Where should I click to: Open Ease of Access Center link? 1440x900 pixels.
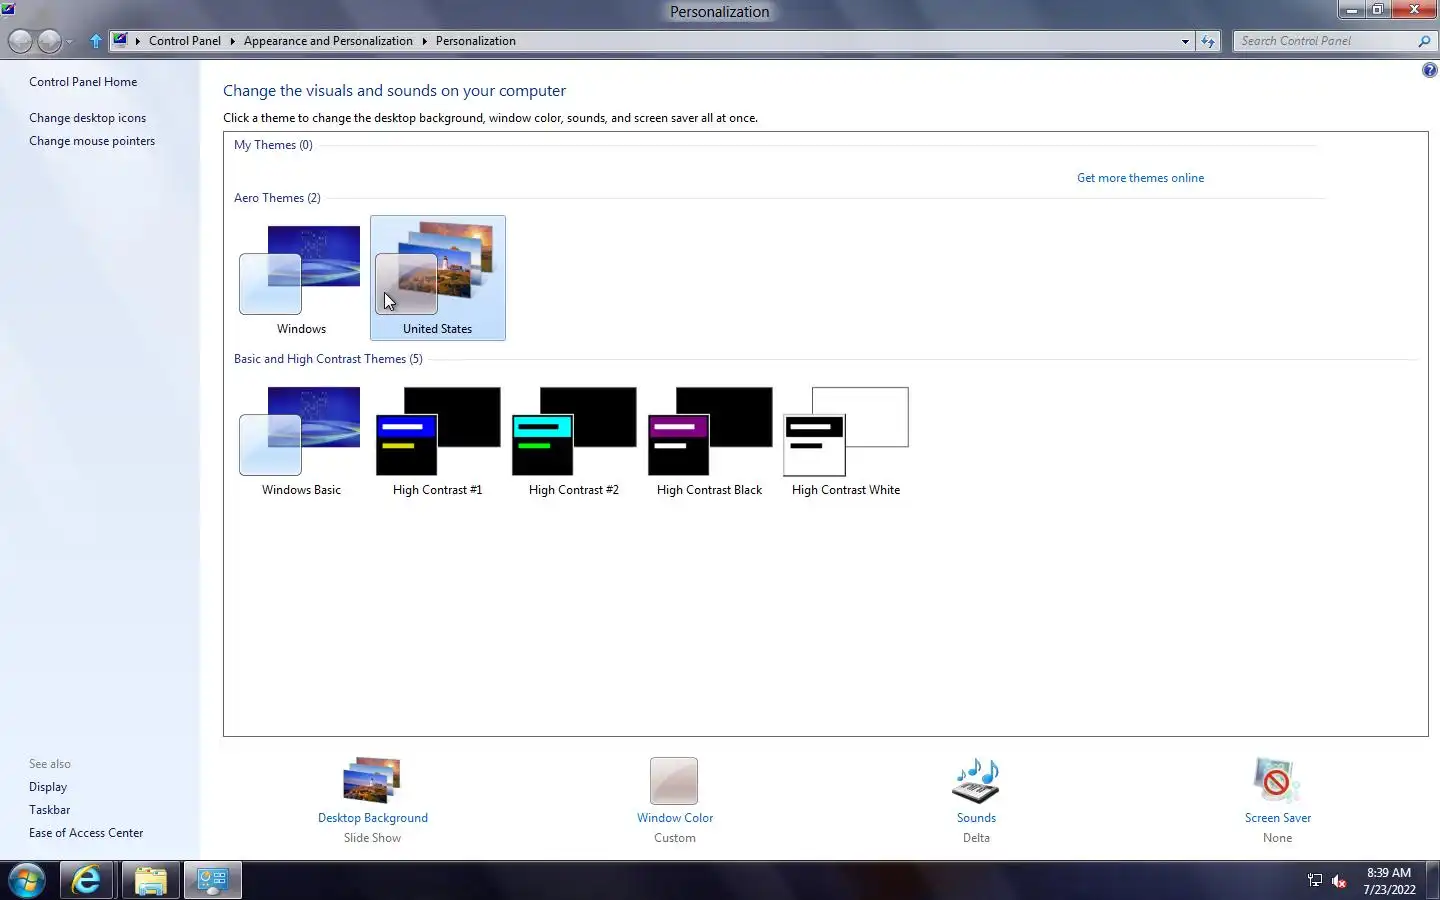tap(86, 833)
